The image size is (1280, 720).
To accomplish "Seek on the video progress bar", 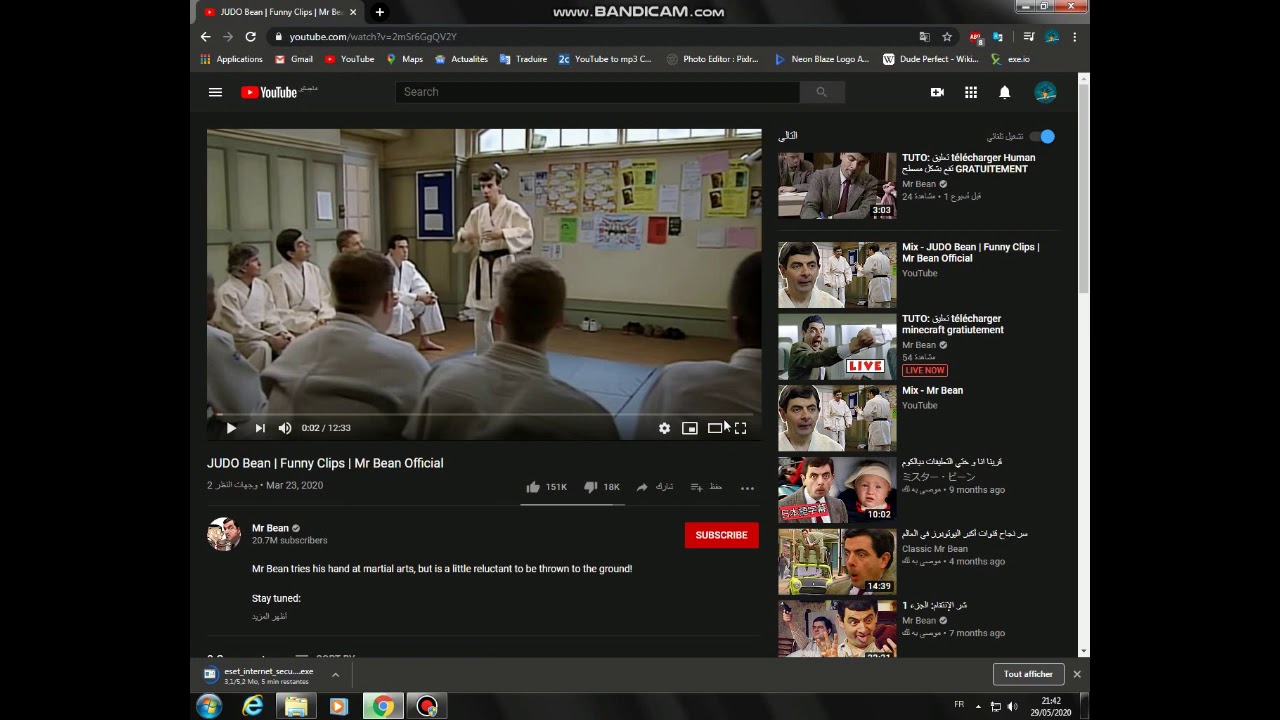I will (x=484, y=413).
